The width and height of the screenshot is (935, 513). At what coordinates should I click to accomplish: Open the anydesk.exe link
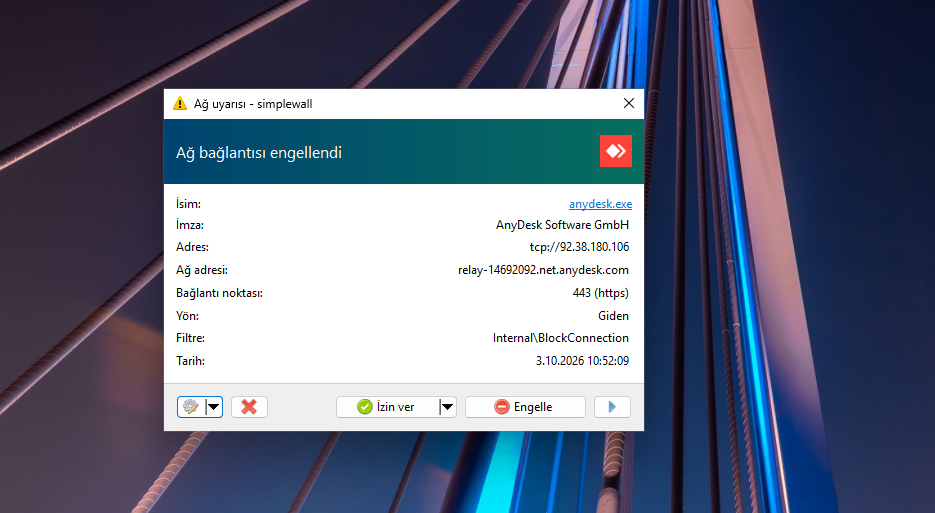pos(600,204)
